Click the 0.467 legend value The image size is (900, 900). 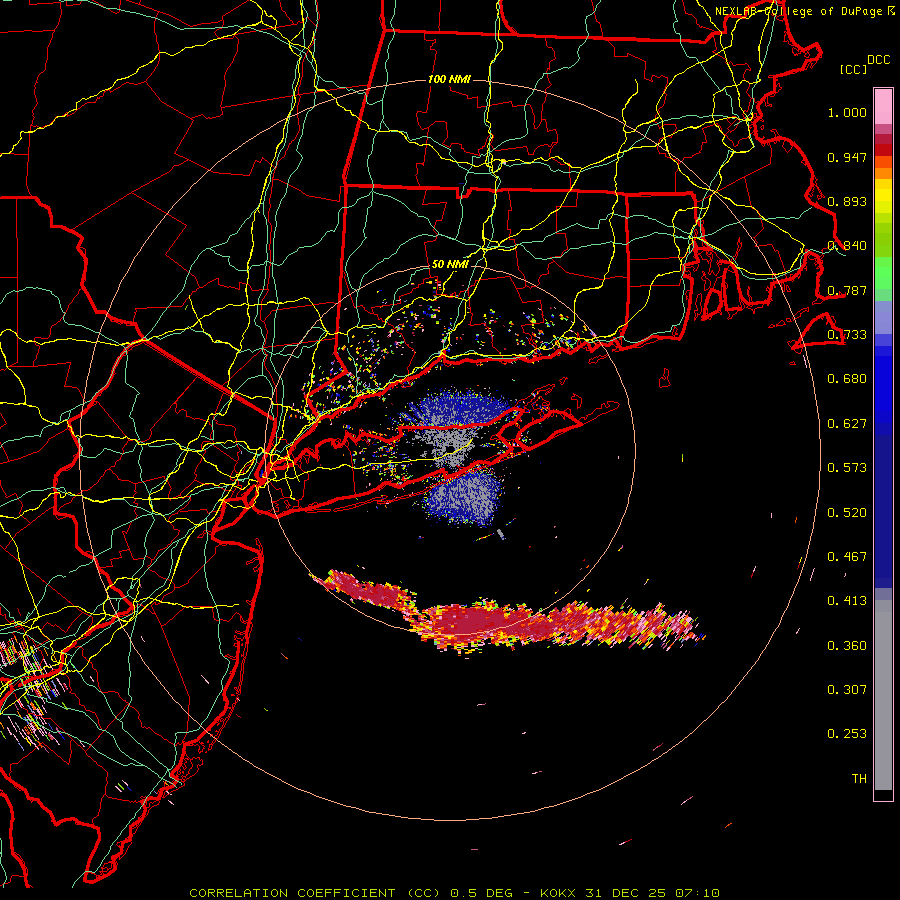pyautogui.click(x=847, y=557)
